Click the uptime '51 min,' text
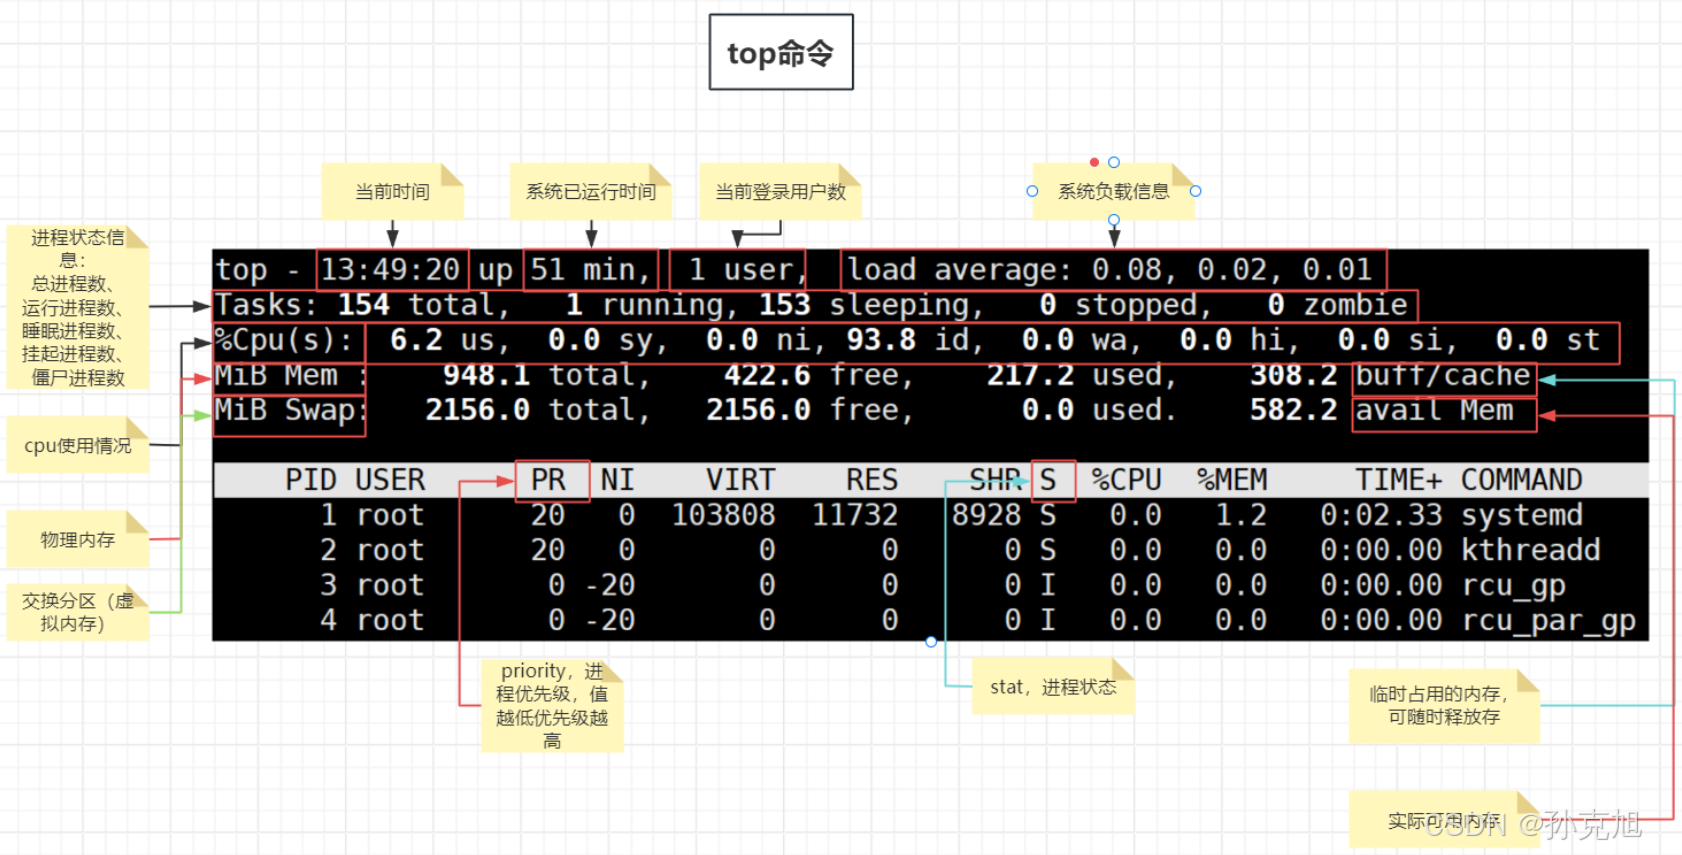 coord(590,270)
